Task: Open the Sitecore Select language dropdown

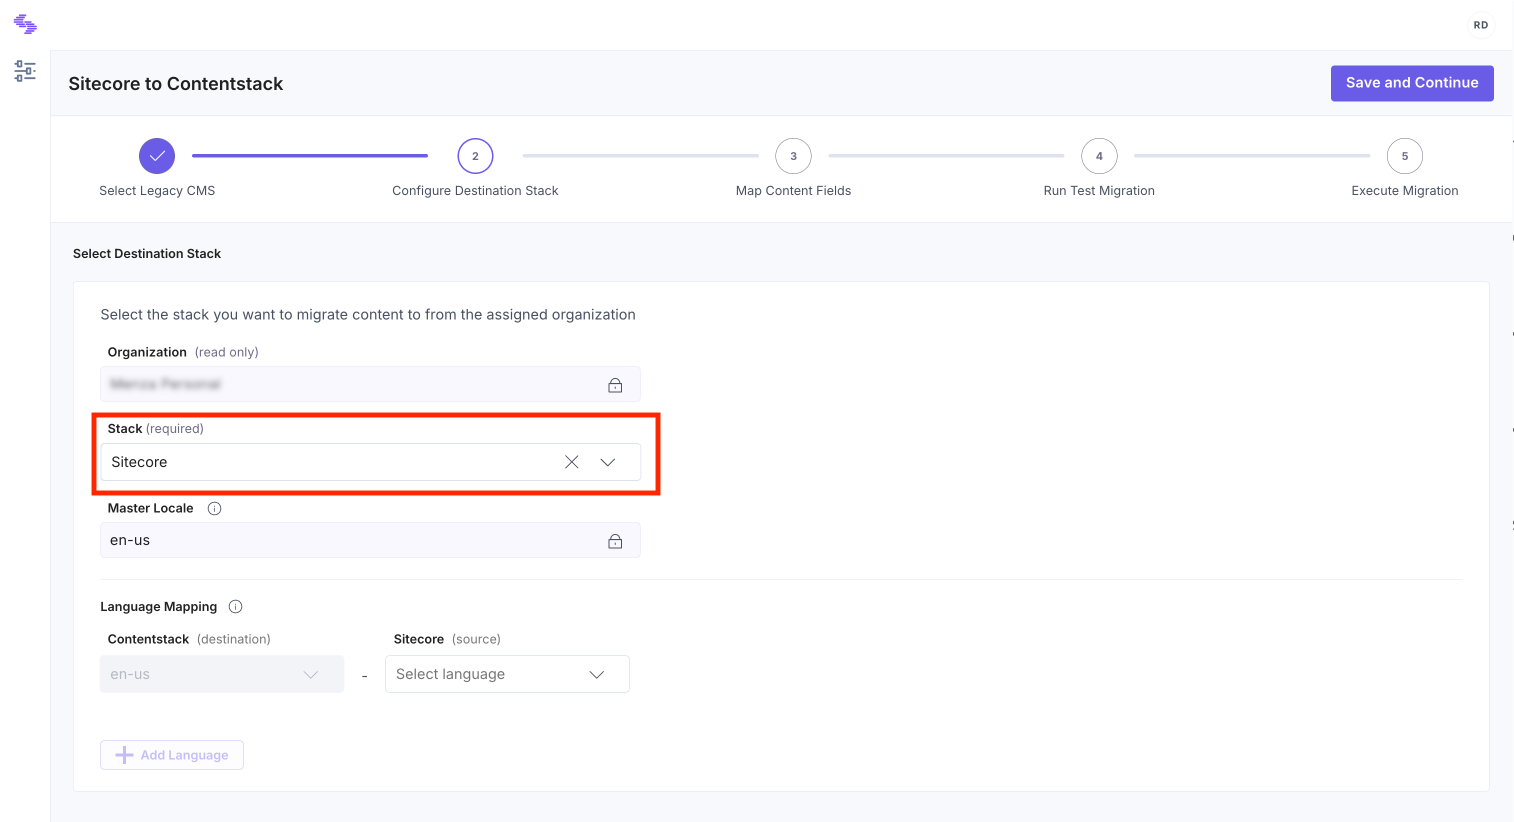Action: click(x=507, y=674)
